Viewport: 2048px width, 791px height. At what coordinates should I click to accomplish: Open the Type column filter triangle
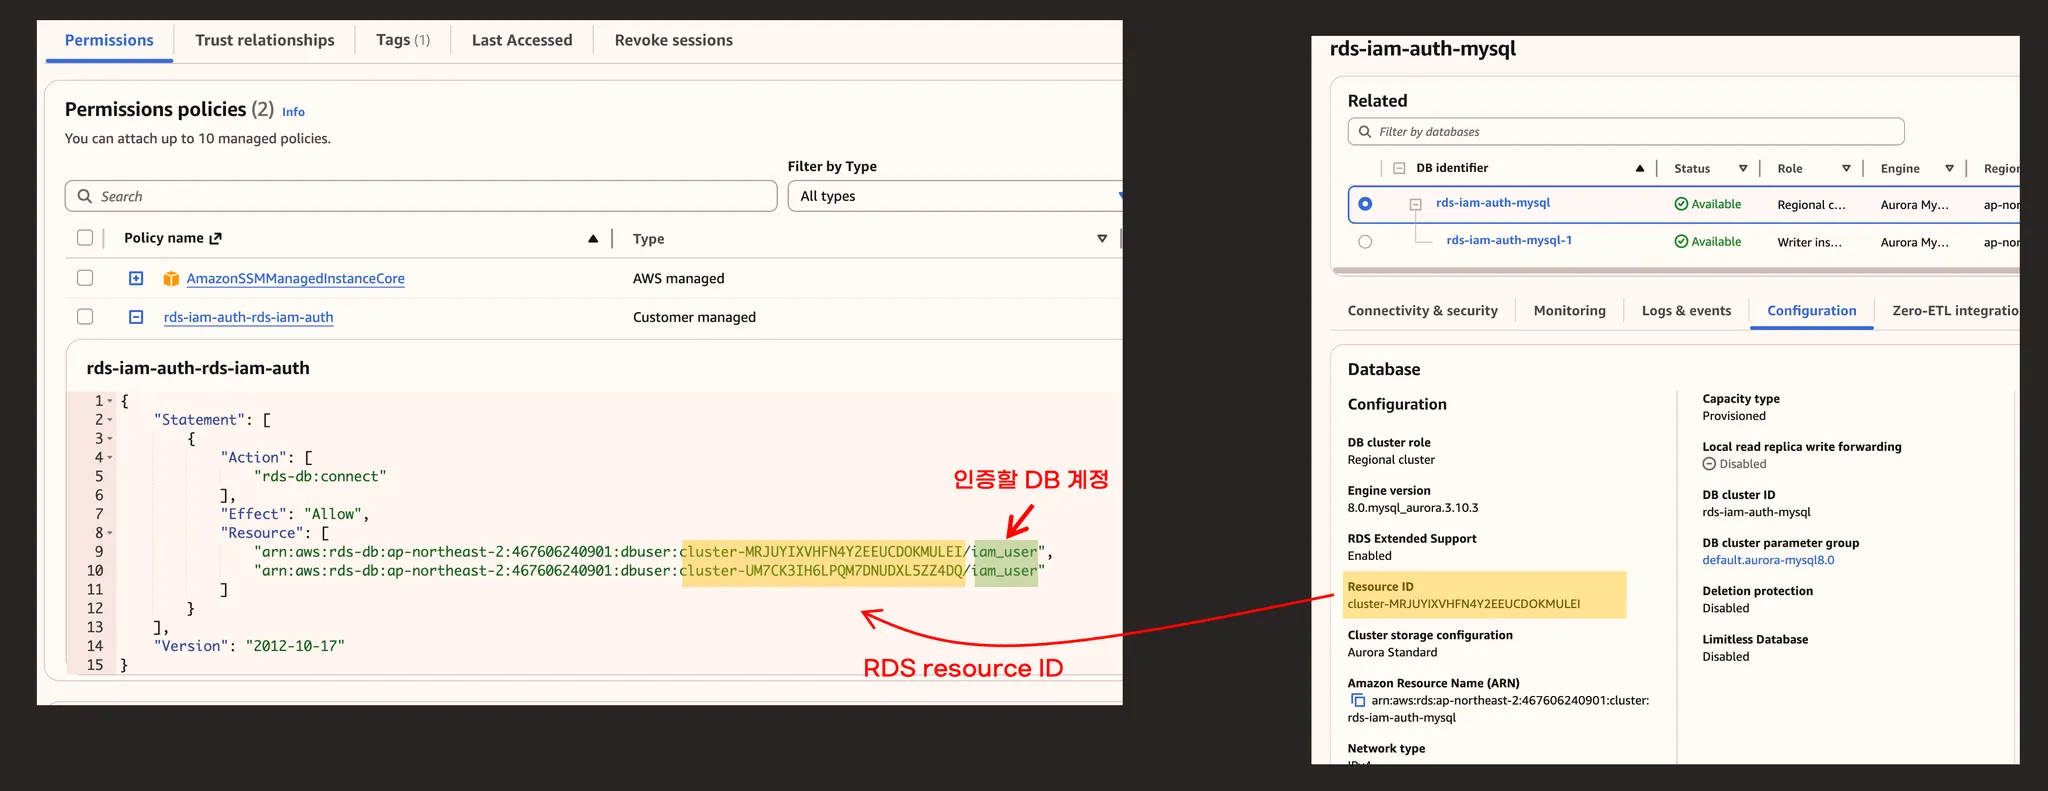coord(1102,238)
